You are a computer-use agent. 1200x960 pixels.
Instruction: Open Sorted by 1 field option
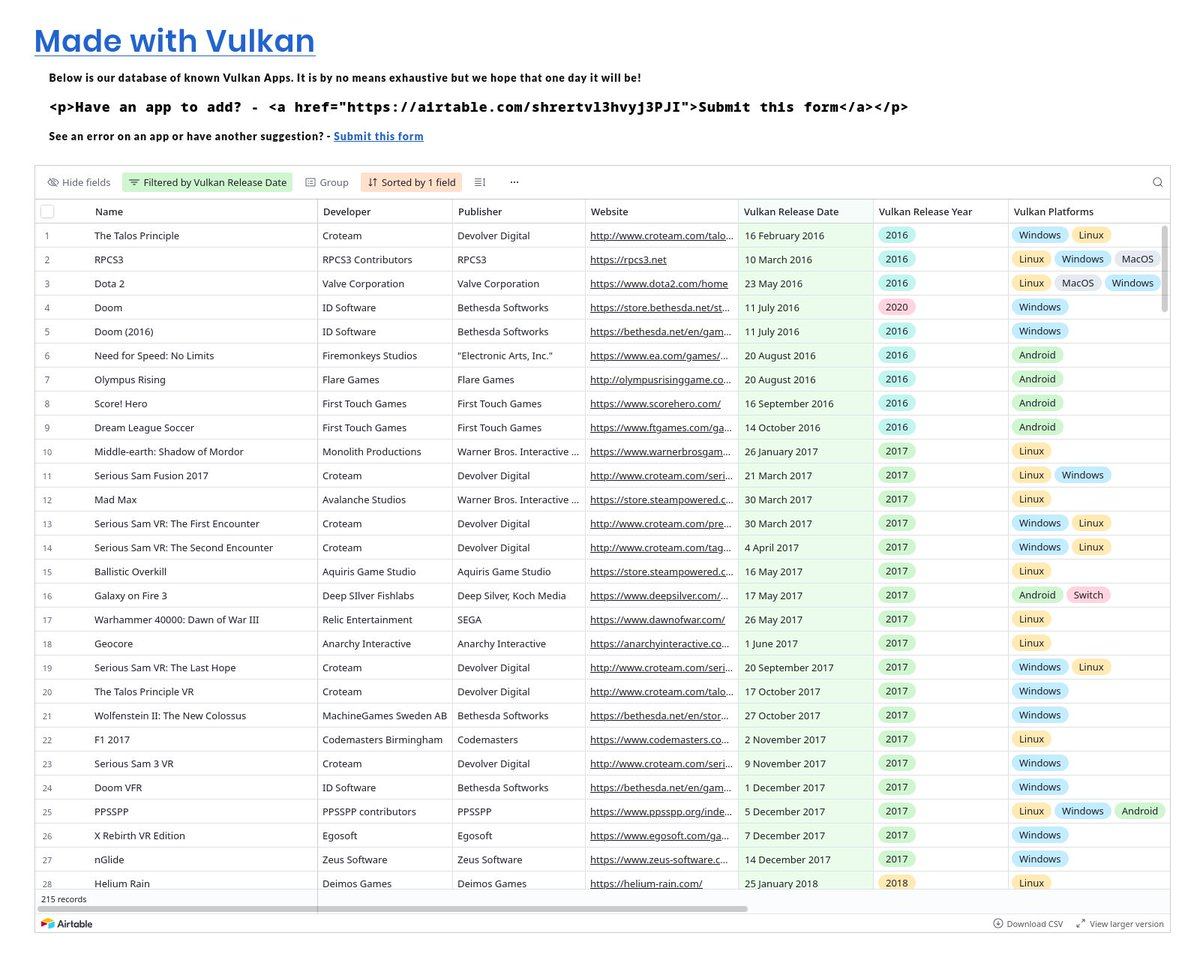pyautogui.click(x=411, y=182)
